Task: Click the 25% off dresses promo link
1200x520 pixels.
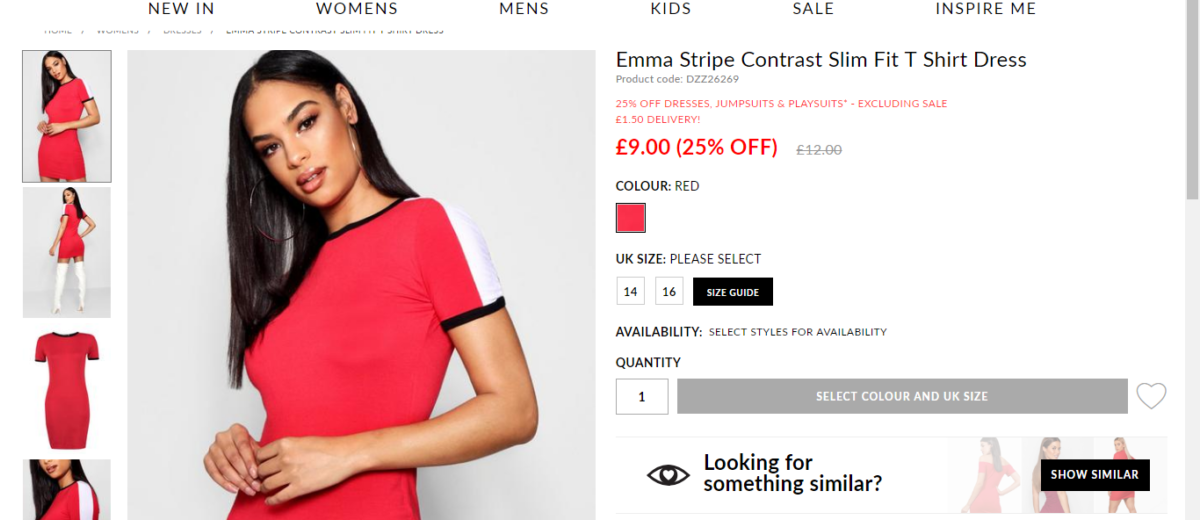Action: [781, 104]
